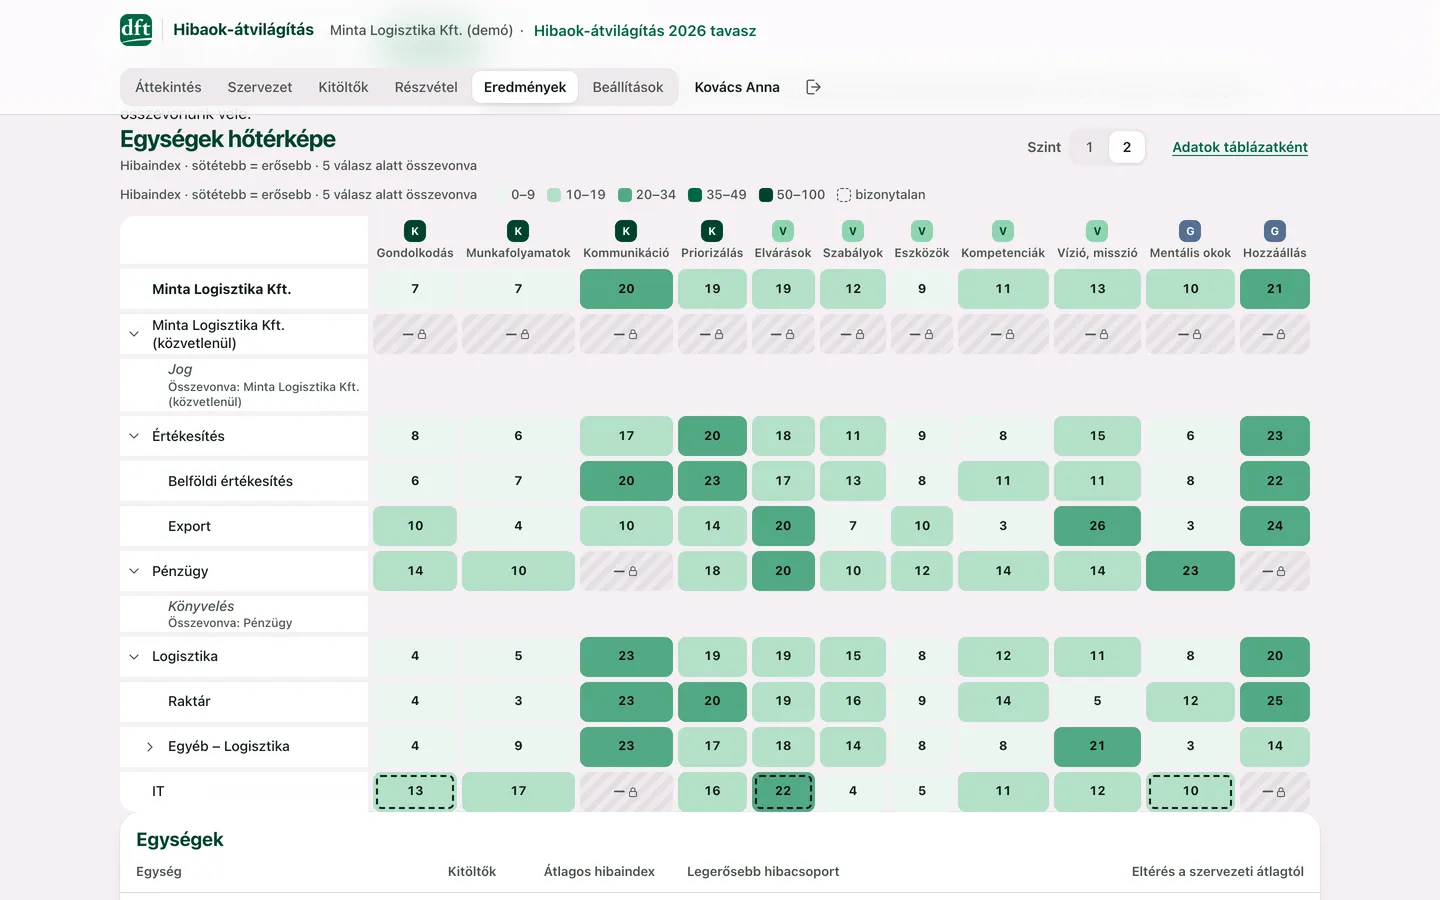Screen dimensions: 1440x900
Task: Click the 50–100 dark green legend swatch
Action: 766,195
